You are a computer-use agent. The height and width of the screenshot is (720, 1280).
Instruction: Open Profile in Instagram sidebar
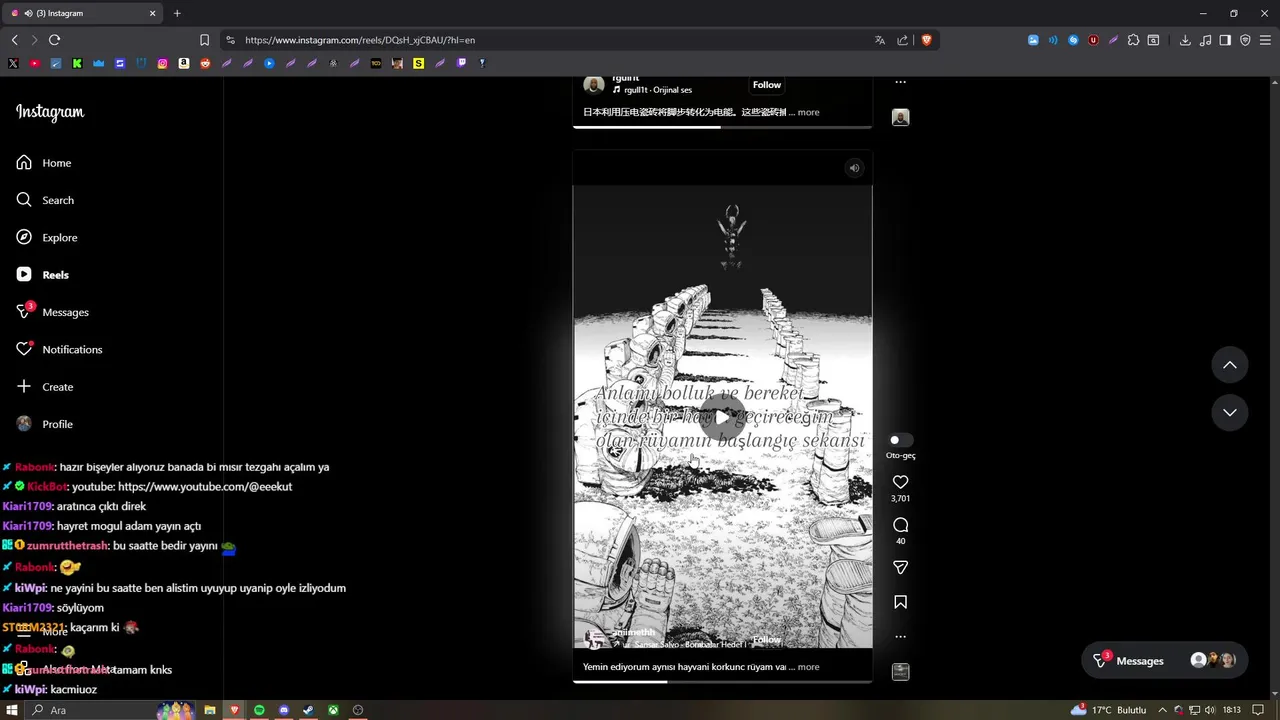(x=45, y=424)
